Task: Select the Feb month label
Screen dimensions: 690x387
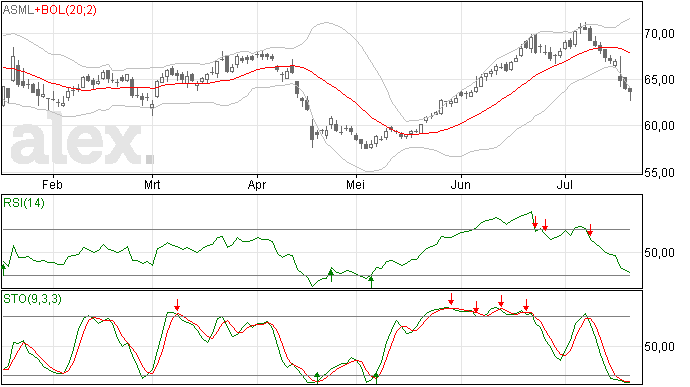Action: 52,184
